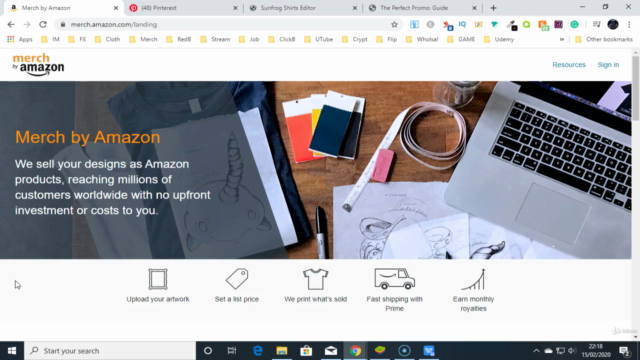Open the action center notifications icon
Image resolution: width=640 pixels, height=360 pixels.
(x=624, y=351)
